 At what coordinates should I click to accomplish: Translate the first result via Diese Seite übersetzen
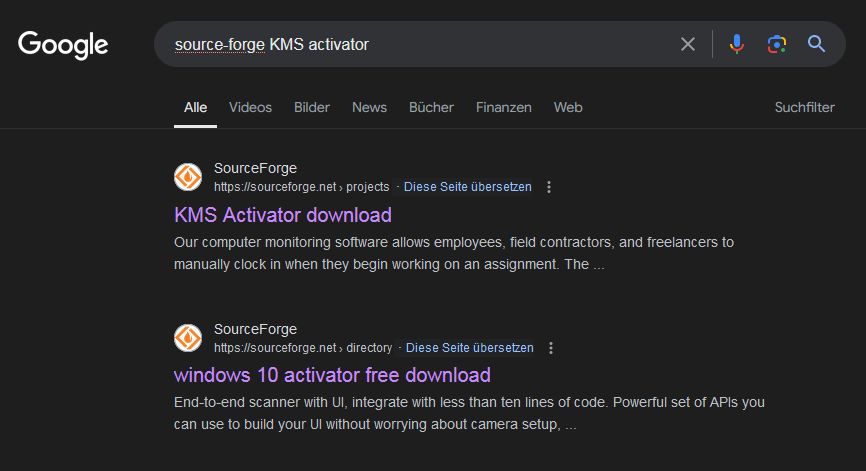(467, 187)
